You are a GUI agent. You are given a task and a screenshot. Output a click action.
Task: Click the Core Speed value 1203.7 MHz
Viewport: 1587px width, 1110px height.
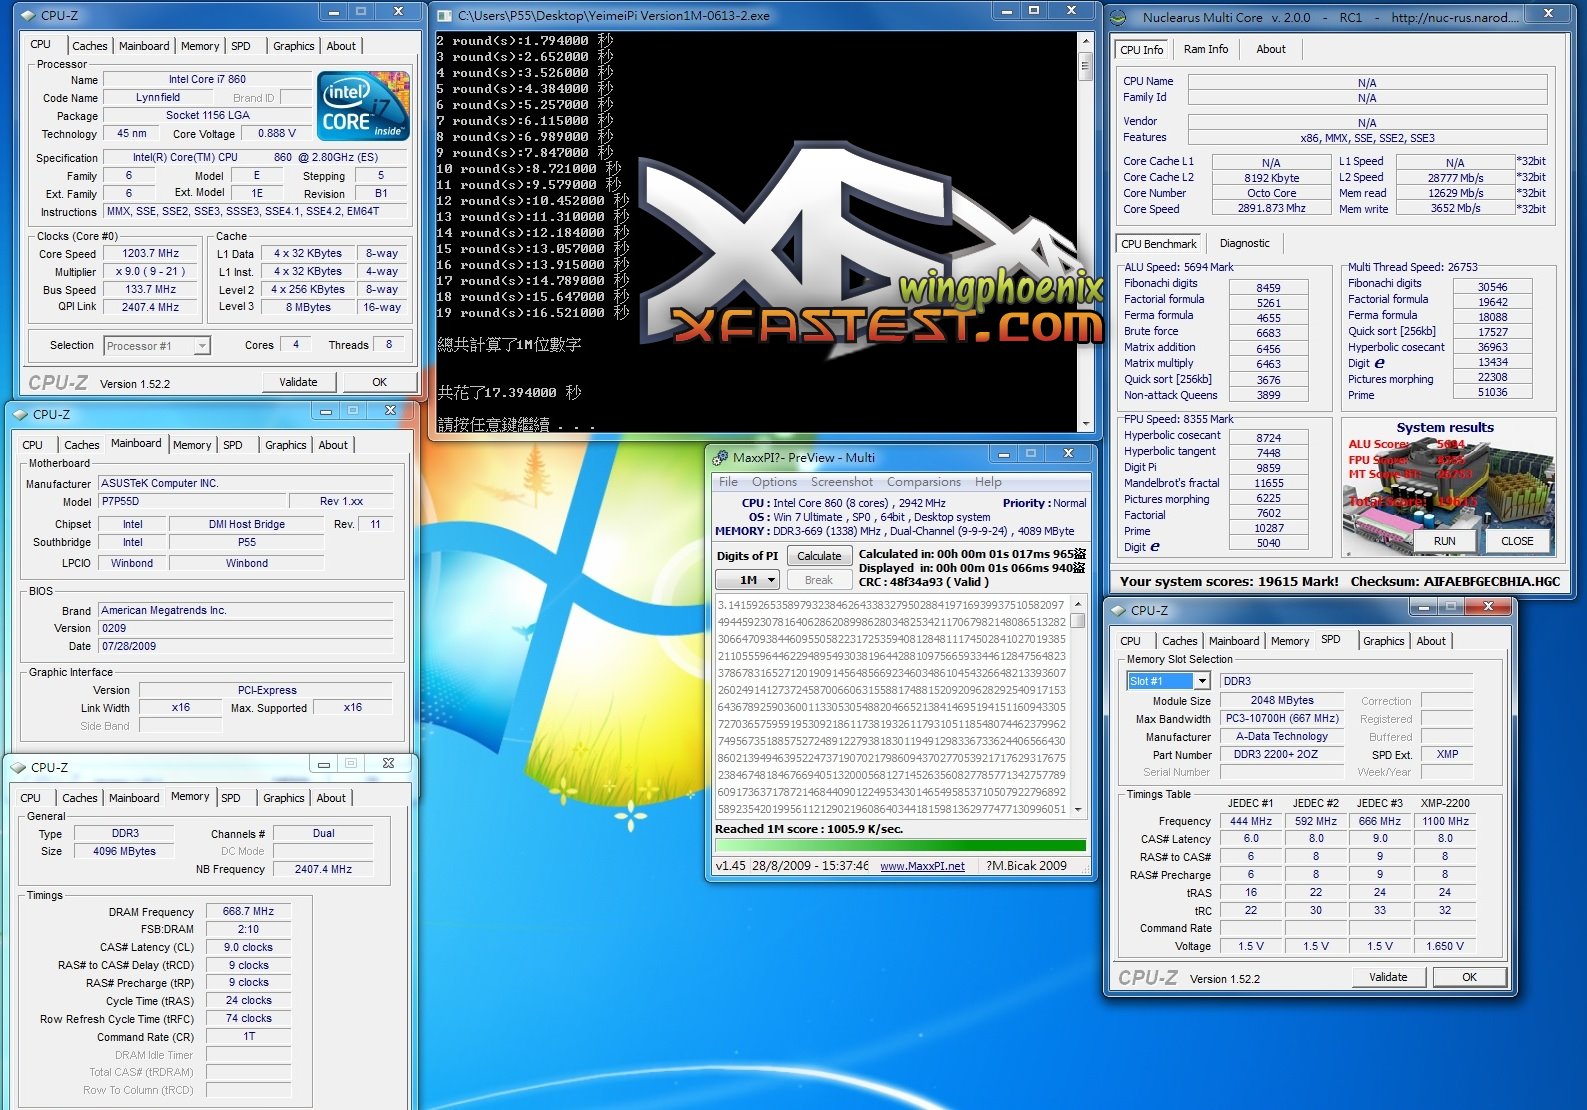(x=151, y=254)
